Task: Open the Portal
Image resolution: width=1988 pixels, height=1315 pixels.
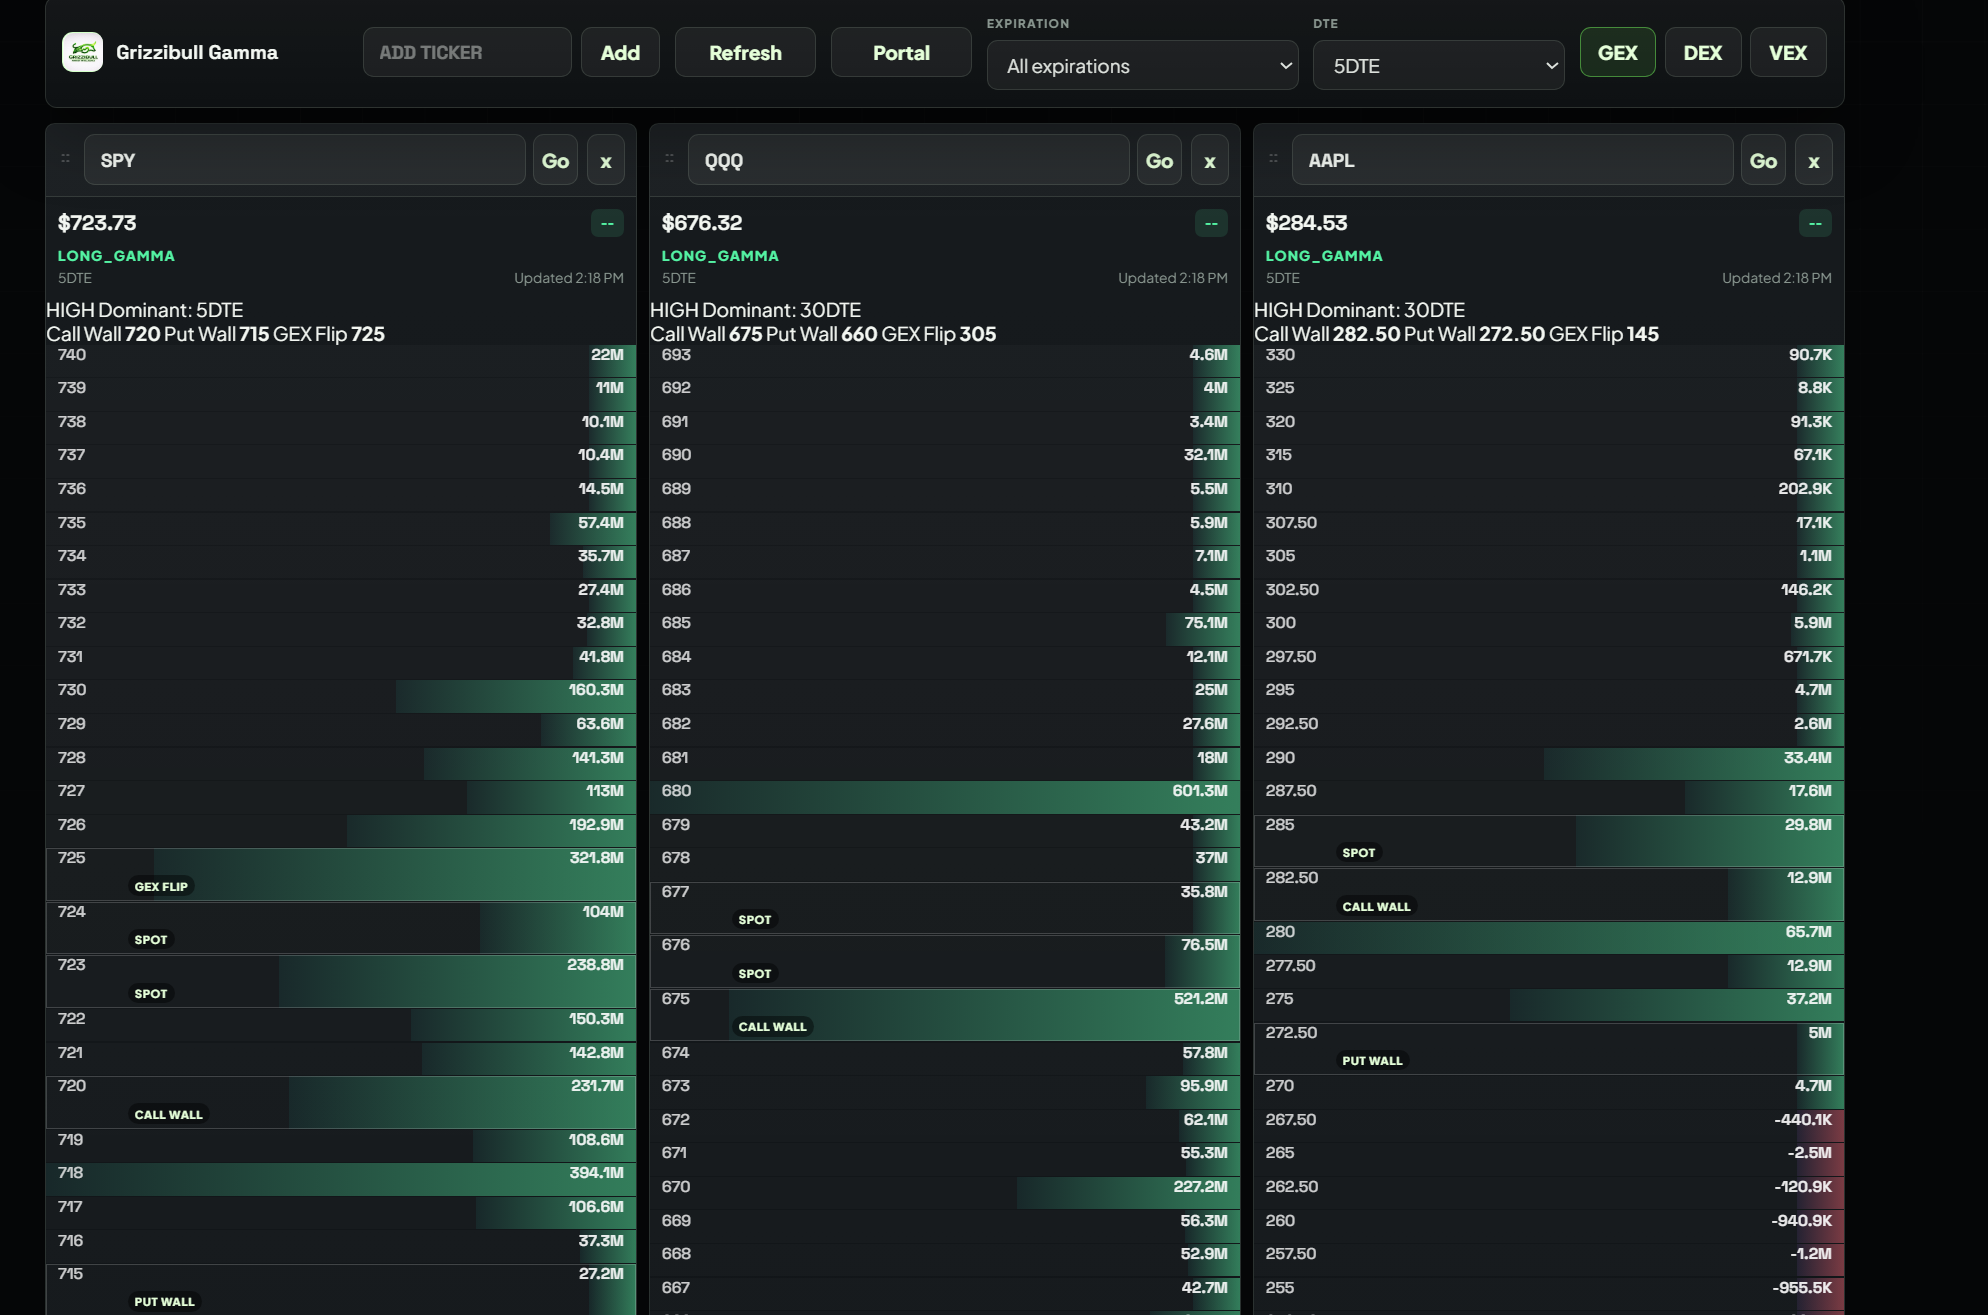Action: 901,52
